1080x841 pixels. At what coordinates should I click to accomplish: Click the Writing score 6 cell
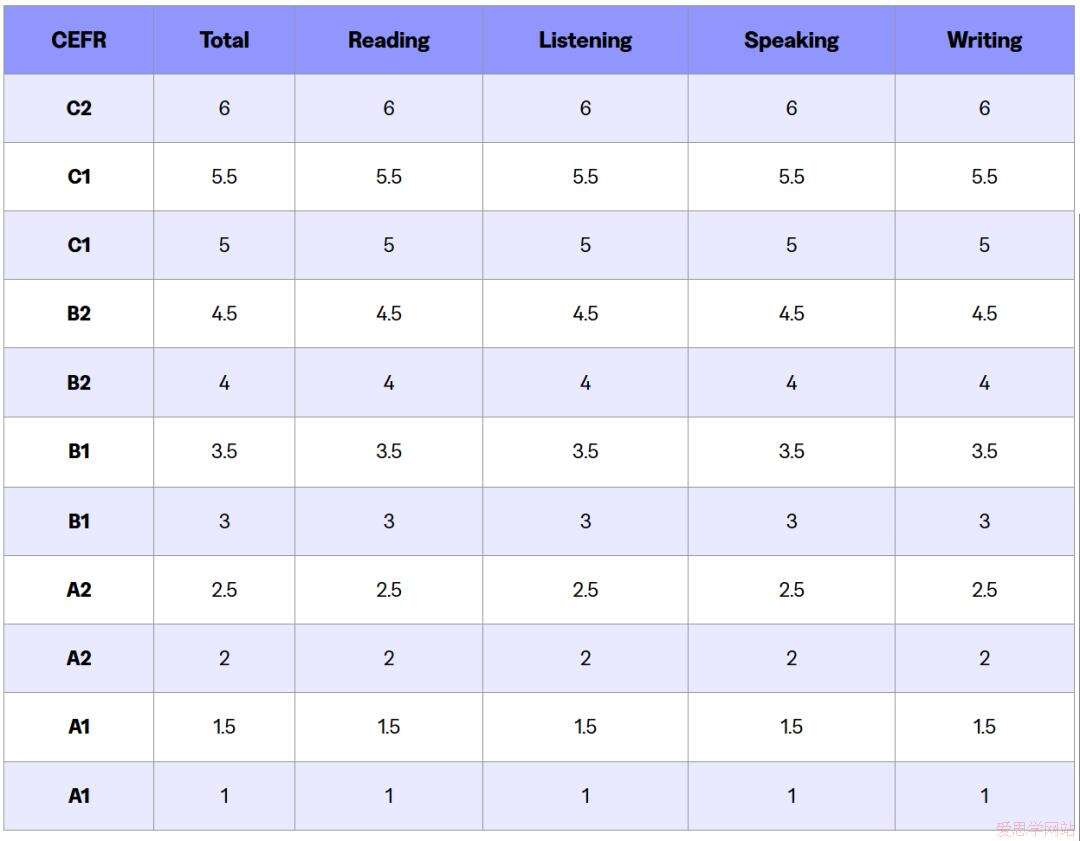pyautogui.click(x=984, y=108)
